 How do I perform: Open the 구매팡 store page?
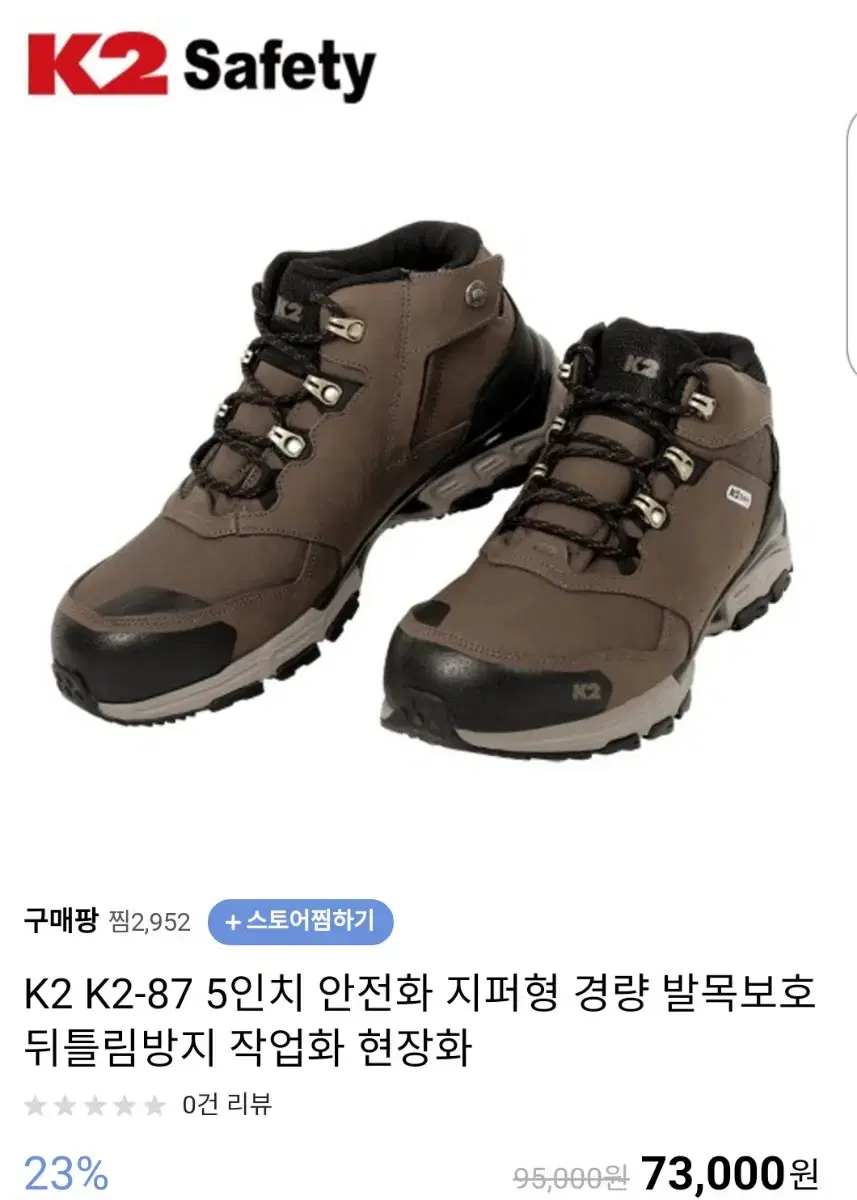point(61,921)
